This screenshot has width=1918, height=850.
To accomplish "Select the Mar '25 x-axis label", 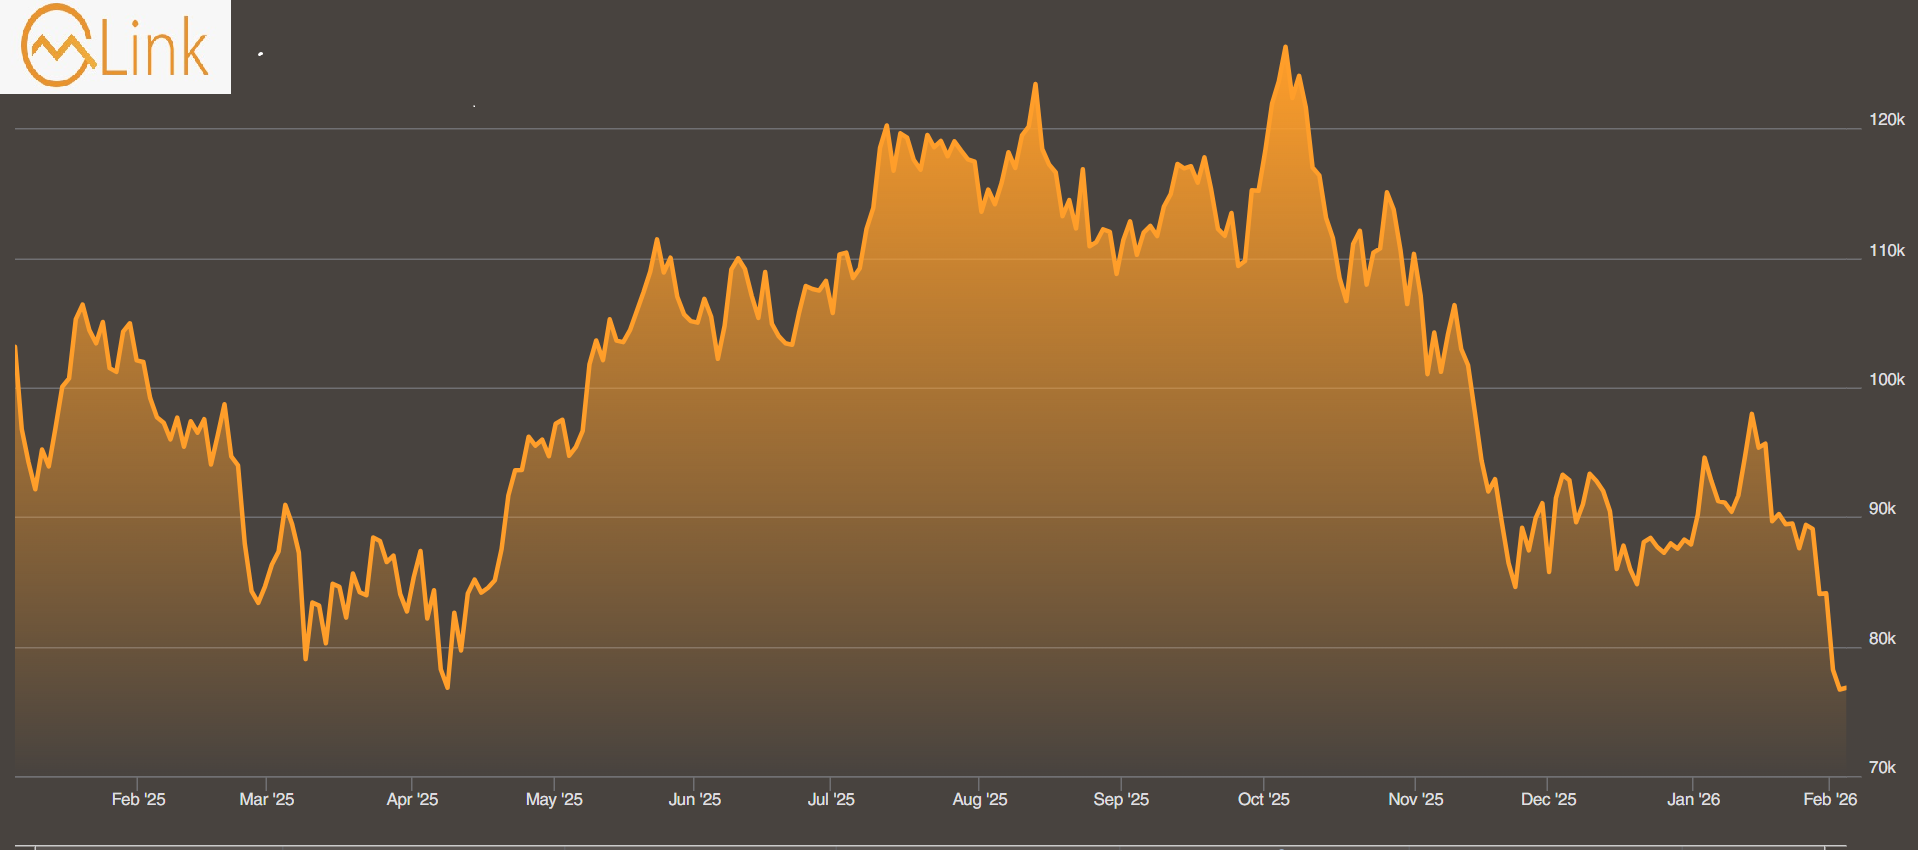I will point(267,799).
